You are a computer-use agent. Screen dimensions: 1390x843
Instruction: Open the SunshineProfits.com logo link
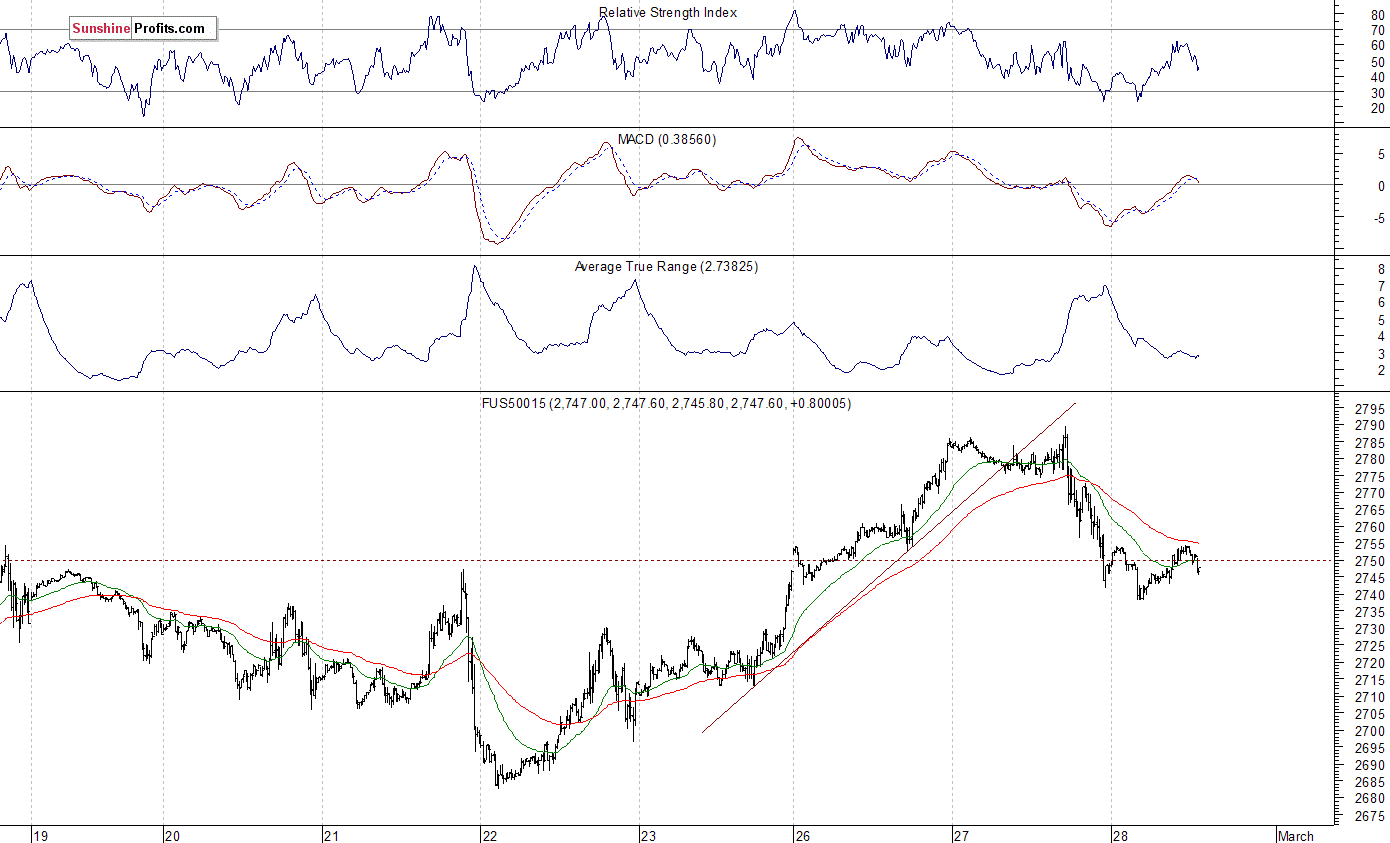(x=142, y=29)
